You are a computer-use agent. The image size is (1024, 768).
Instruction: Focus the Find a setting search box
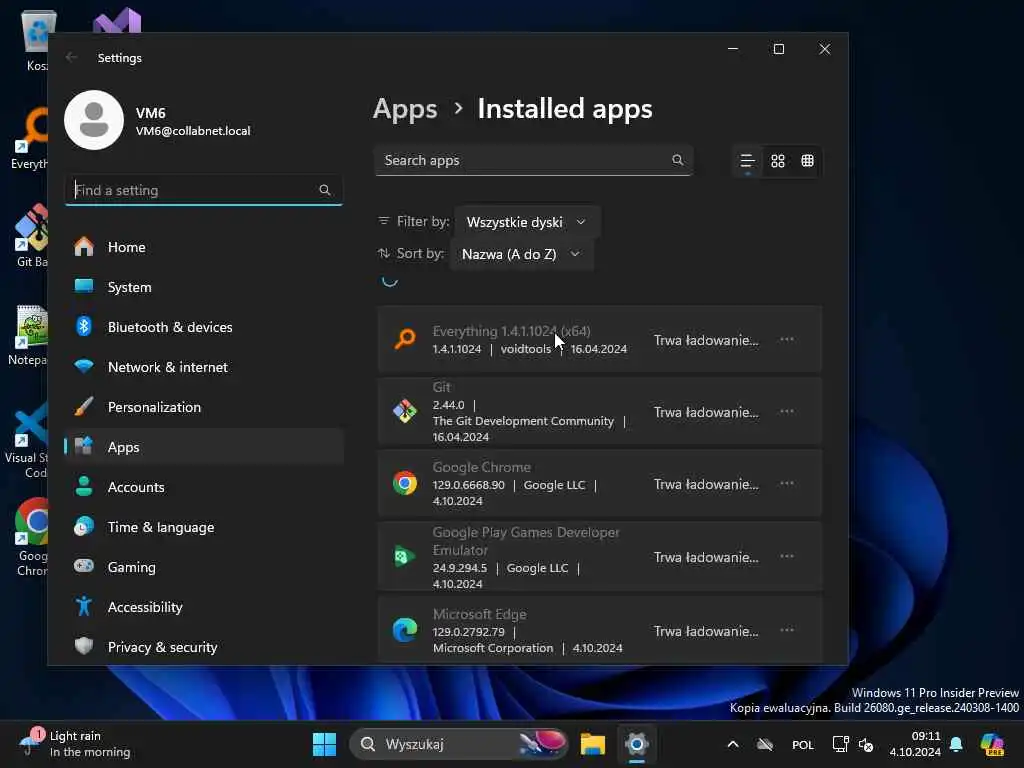pyautogui.click(x=204, y=190)
